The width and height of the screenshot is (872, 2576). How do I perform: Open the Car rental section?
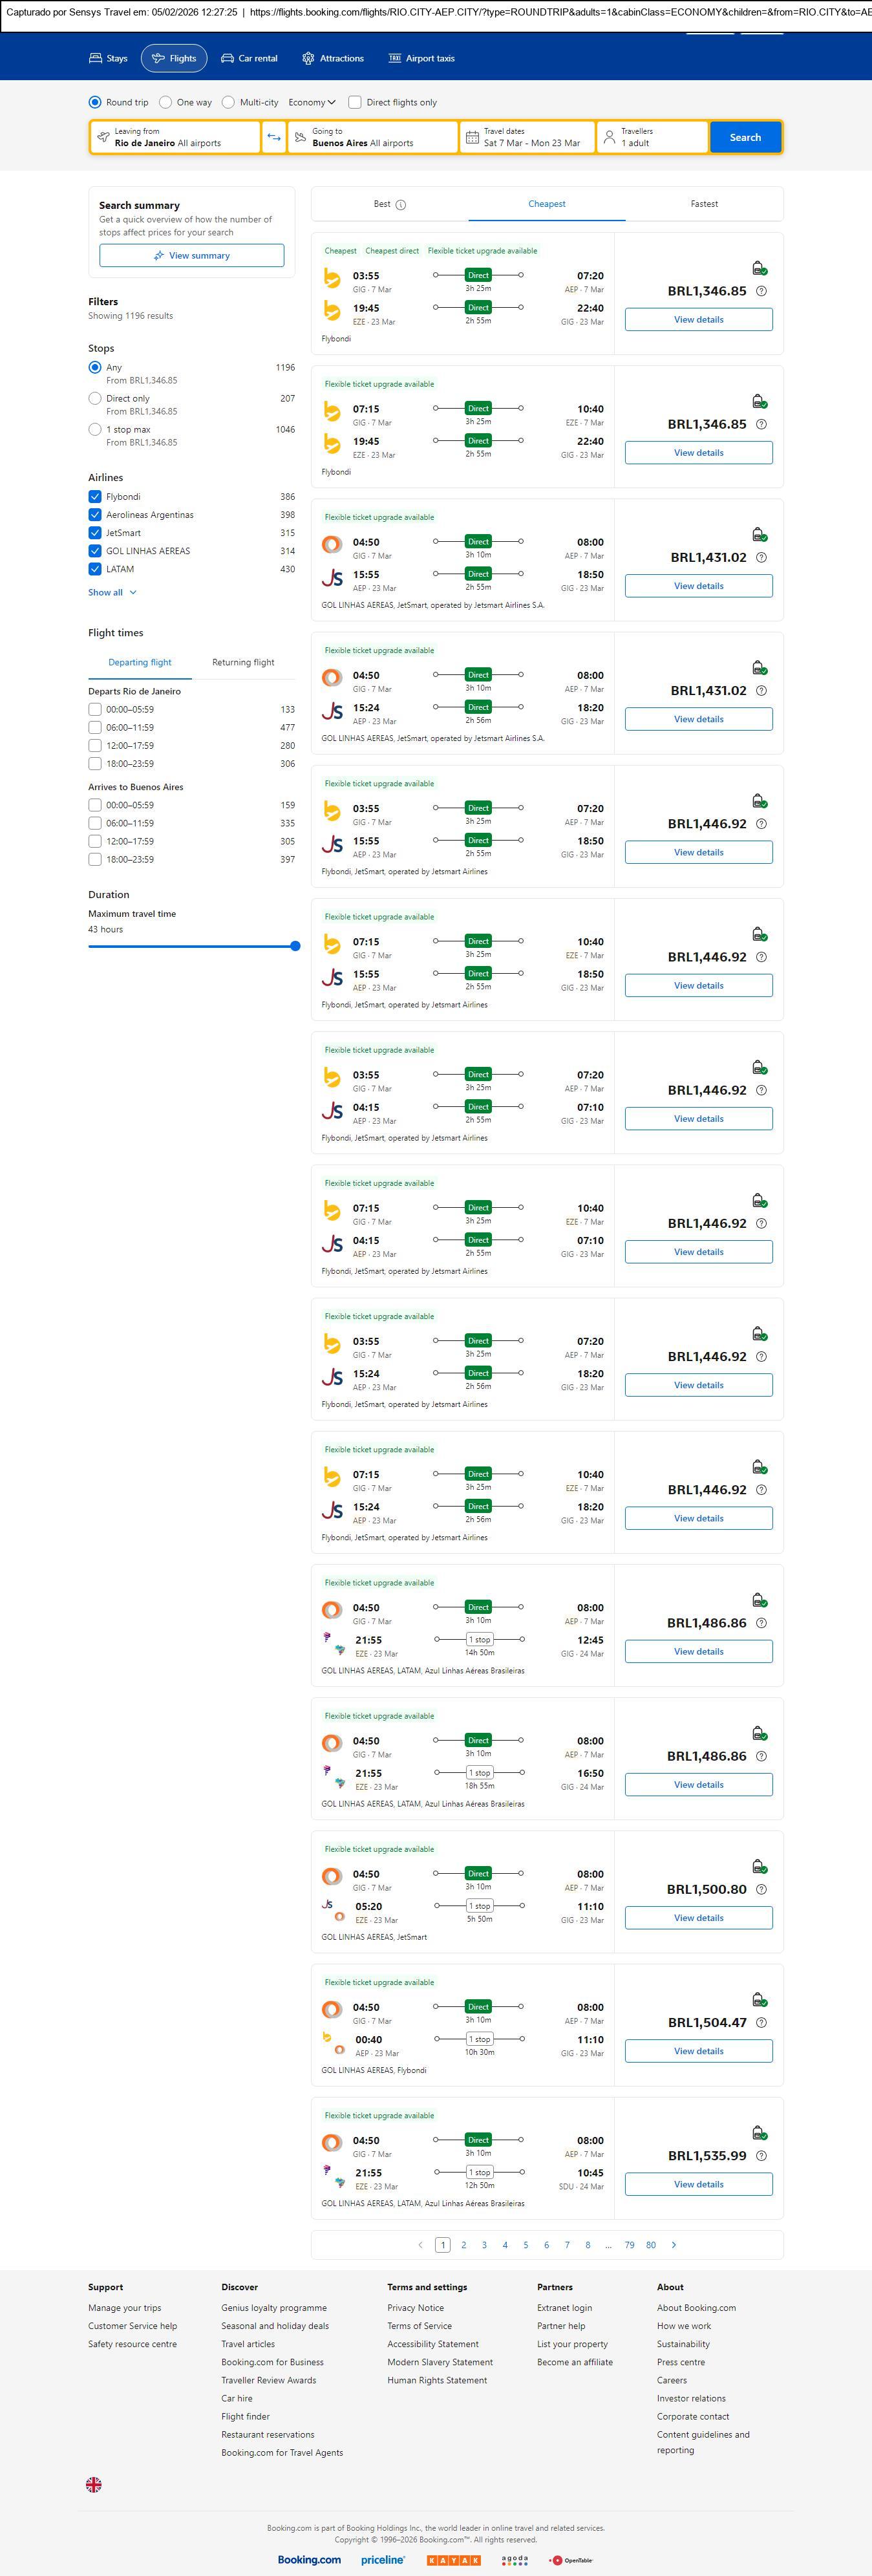pyautogui.click(x=249, y=58)
